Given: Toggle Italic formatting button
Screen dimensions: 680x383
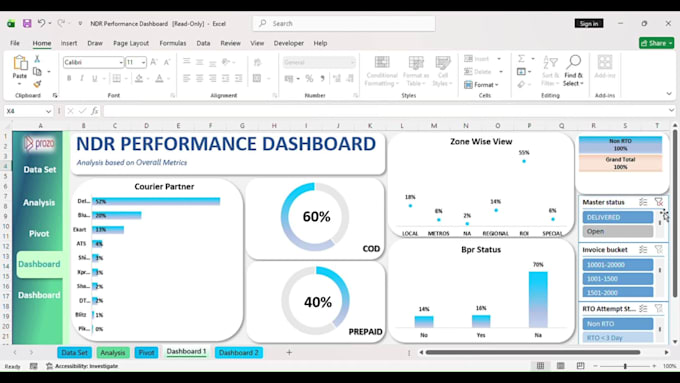Looking at the screenshot, I should coord(82,79).
